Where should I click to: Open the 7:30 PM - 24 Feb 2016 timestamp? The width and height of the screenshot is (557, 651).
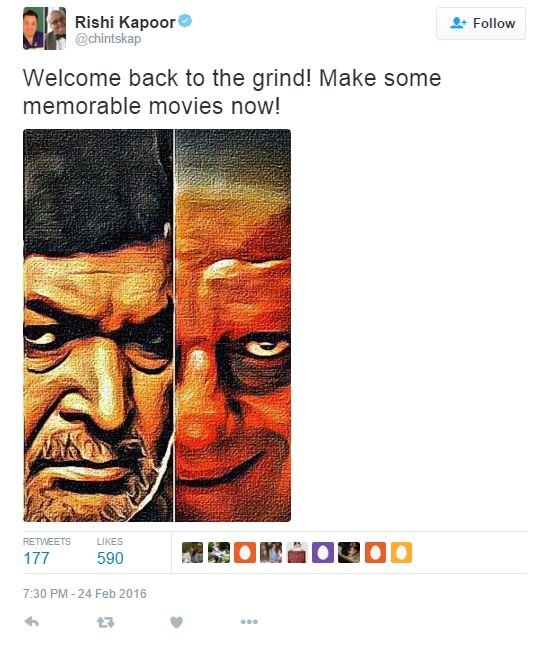(85, 593)
